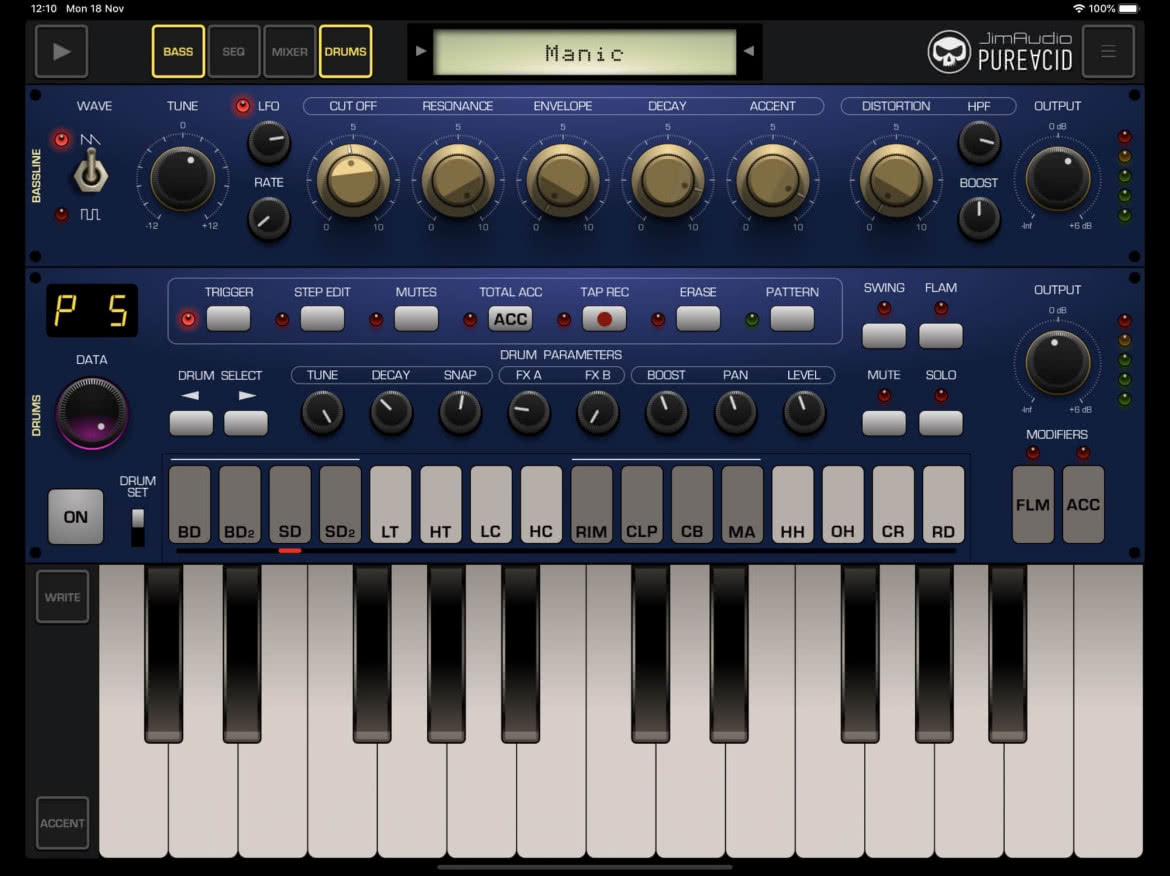1170x876 pixels.
Task: Click the LFO RATE knob
Action: pyautogui.click(x=269, y=219)
